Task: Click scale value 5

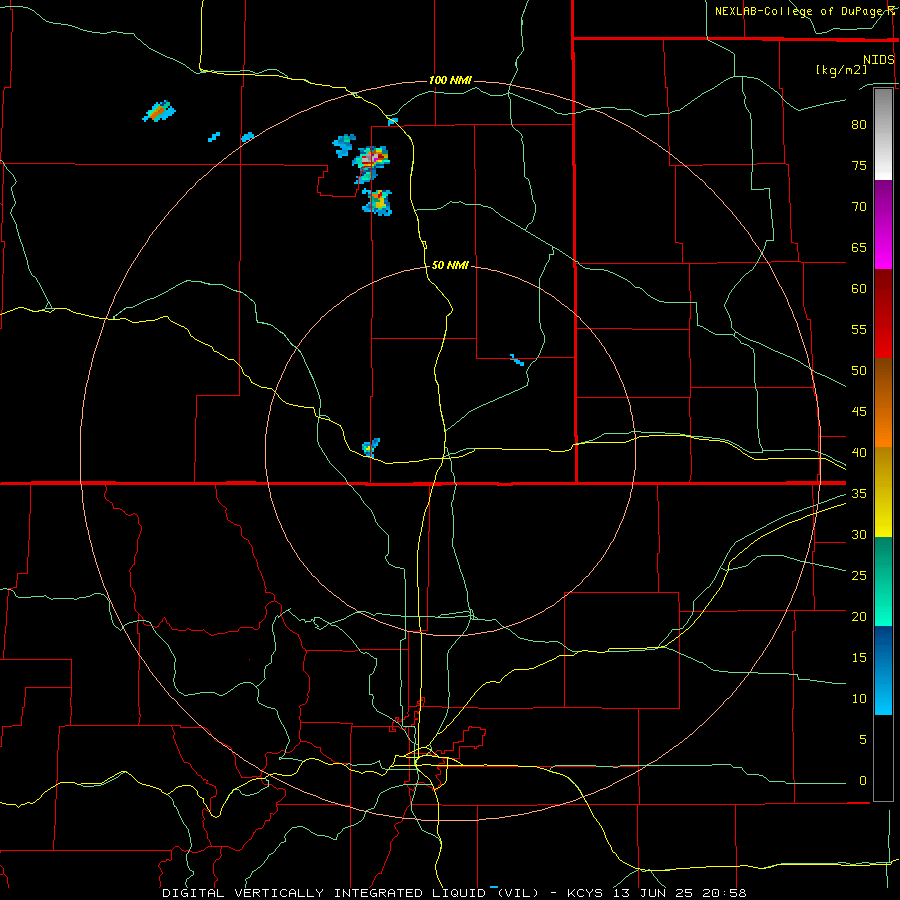Action: tap(863, 740)
